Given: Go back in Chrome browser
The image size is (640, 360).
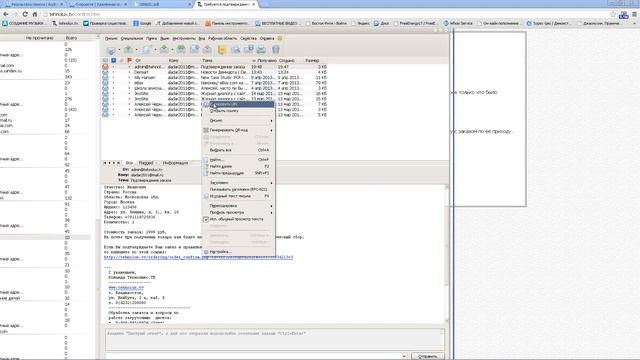Looking at the screenshot, I should (x=6, y=14).
